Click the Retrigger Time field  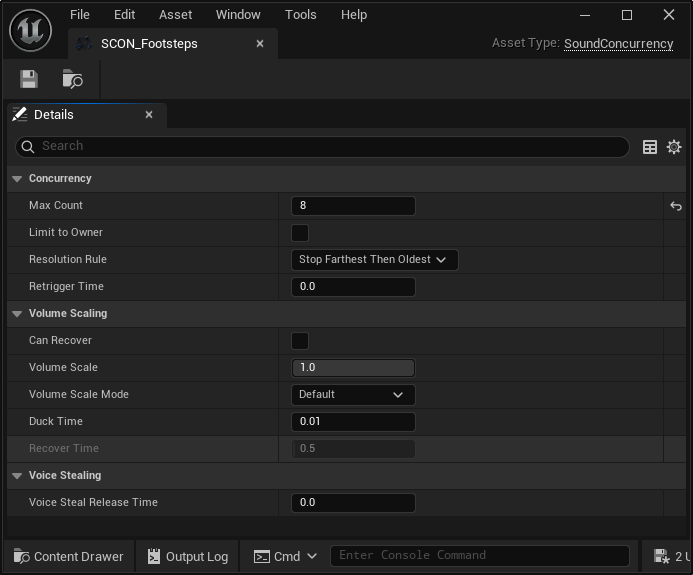click(353, 287)
